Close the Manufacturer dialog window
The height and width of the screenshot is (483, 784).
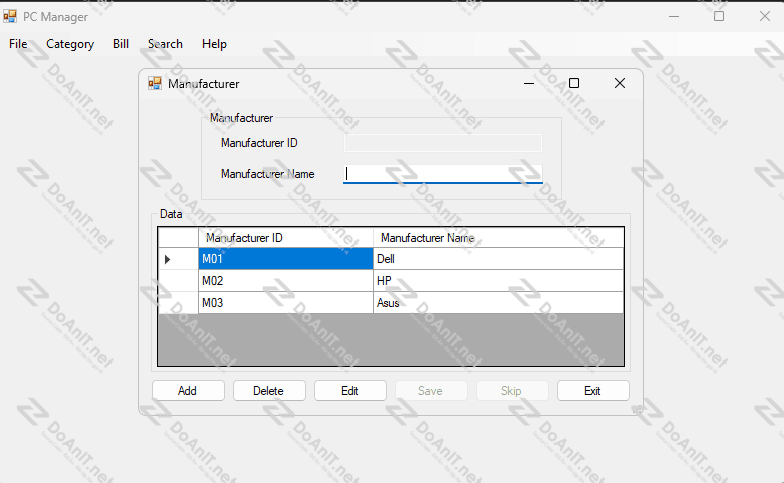(620, 84)
